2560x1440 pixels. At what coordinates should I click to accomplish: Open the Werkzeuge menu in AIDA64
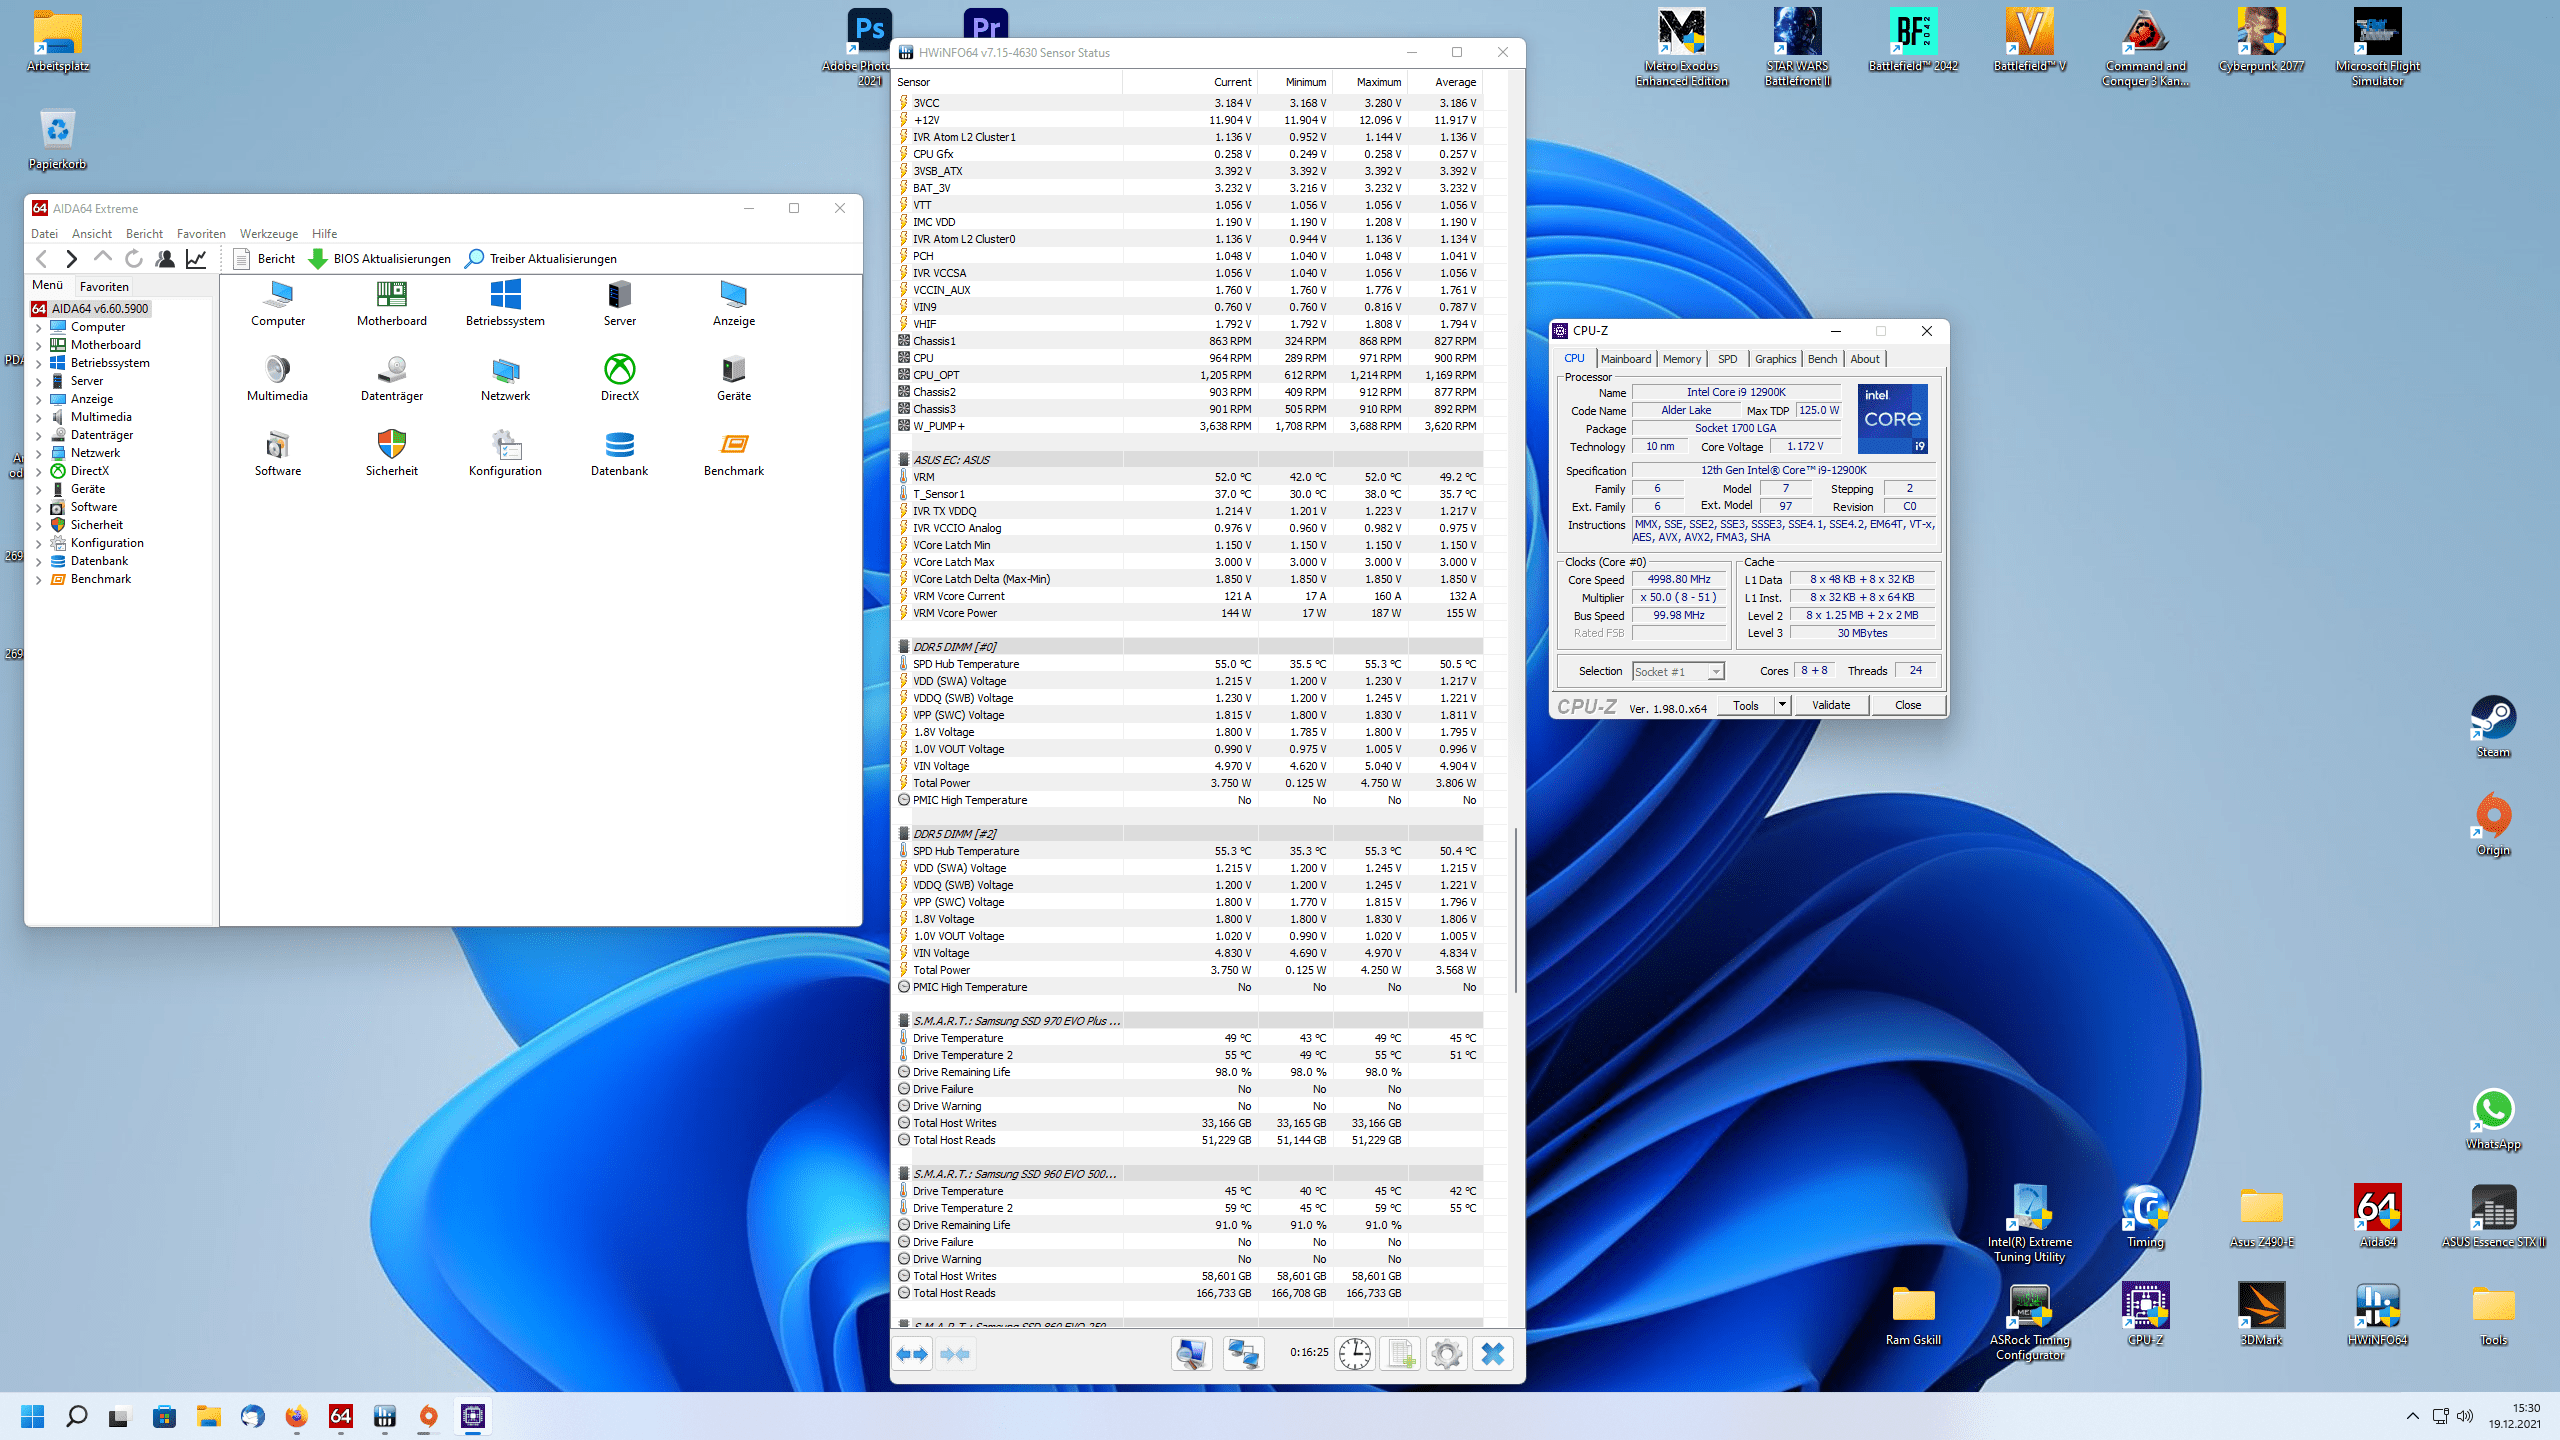point(269,234)
